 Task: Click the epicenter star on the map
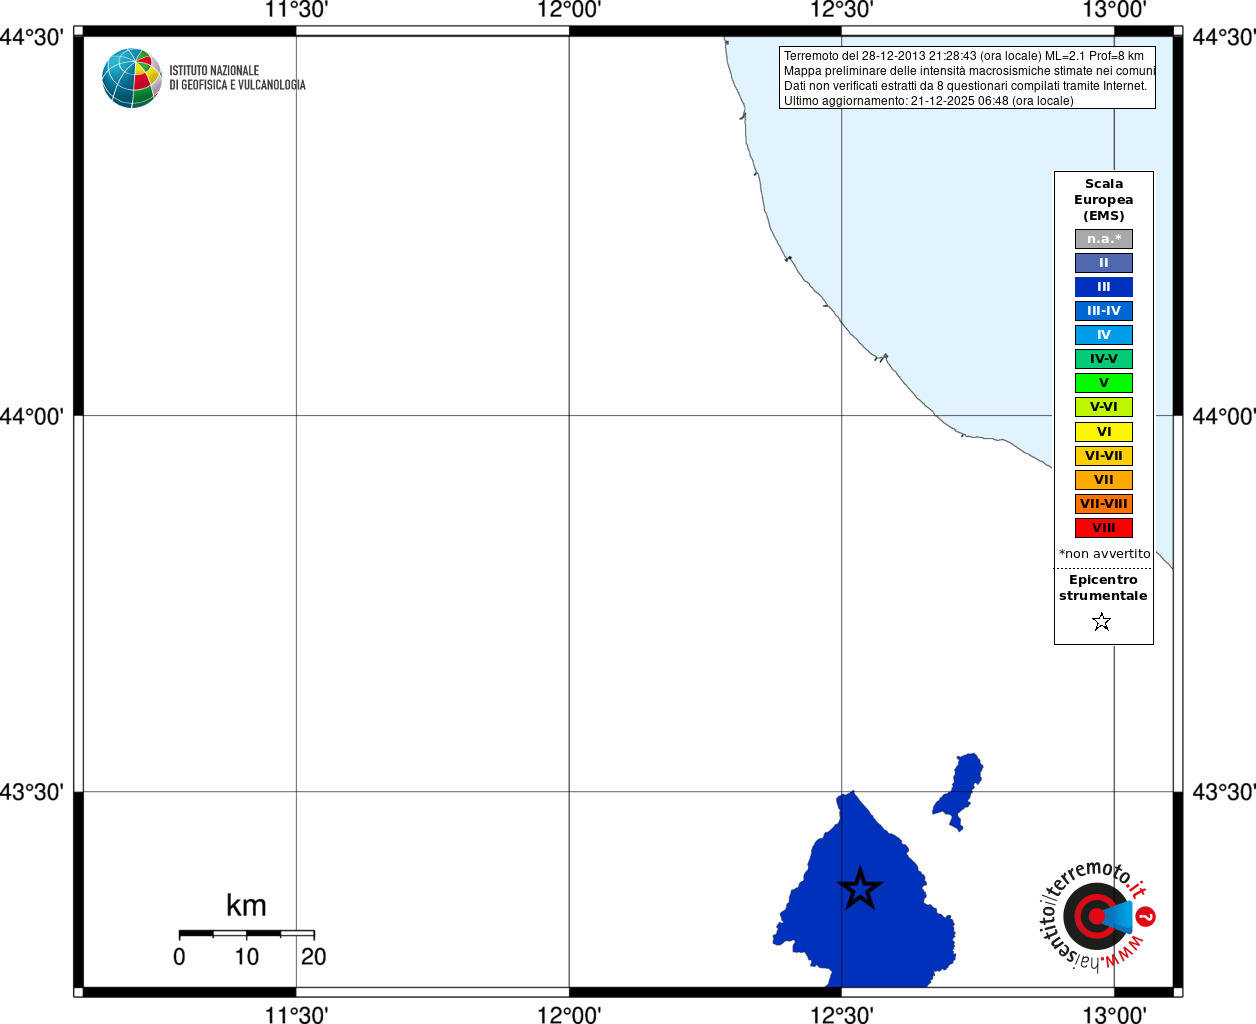[860, 888]
